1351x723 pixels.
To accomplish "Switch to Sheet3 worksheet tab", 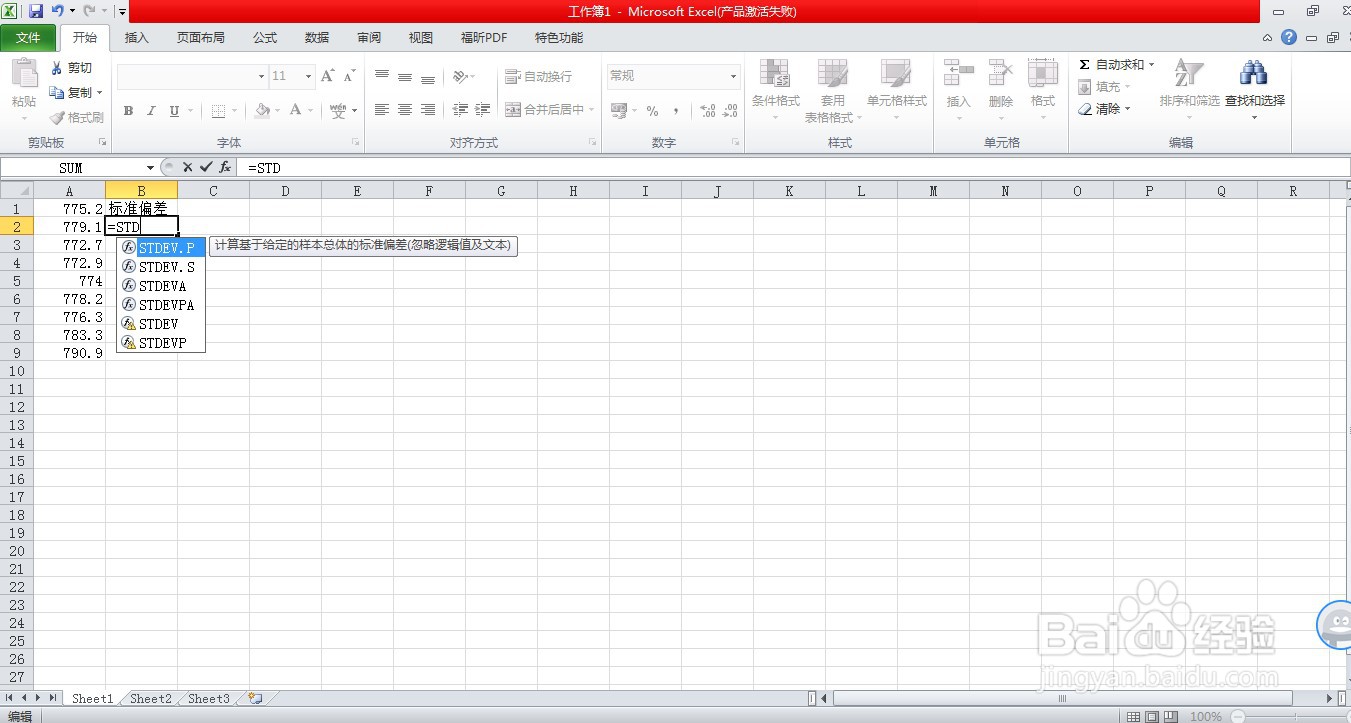I will (209, 699).
